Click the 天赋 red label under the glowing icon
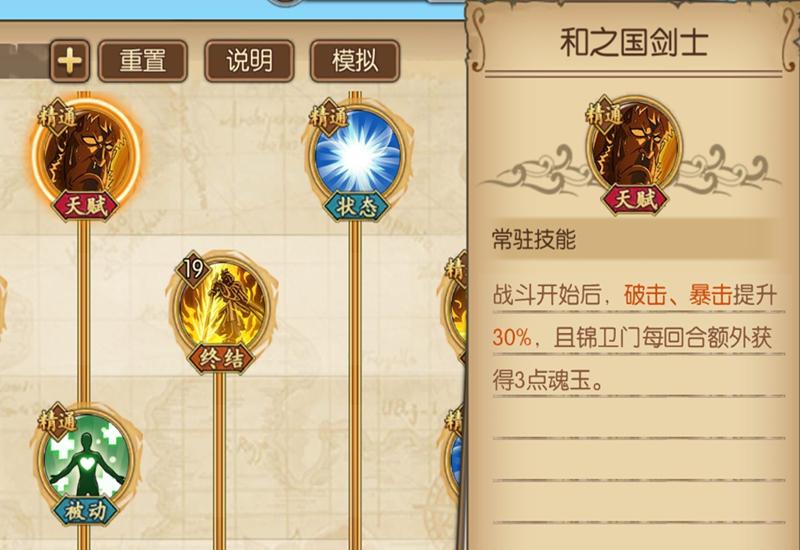 point(86,206)
